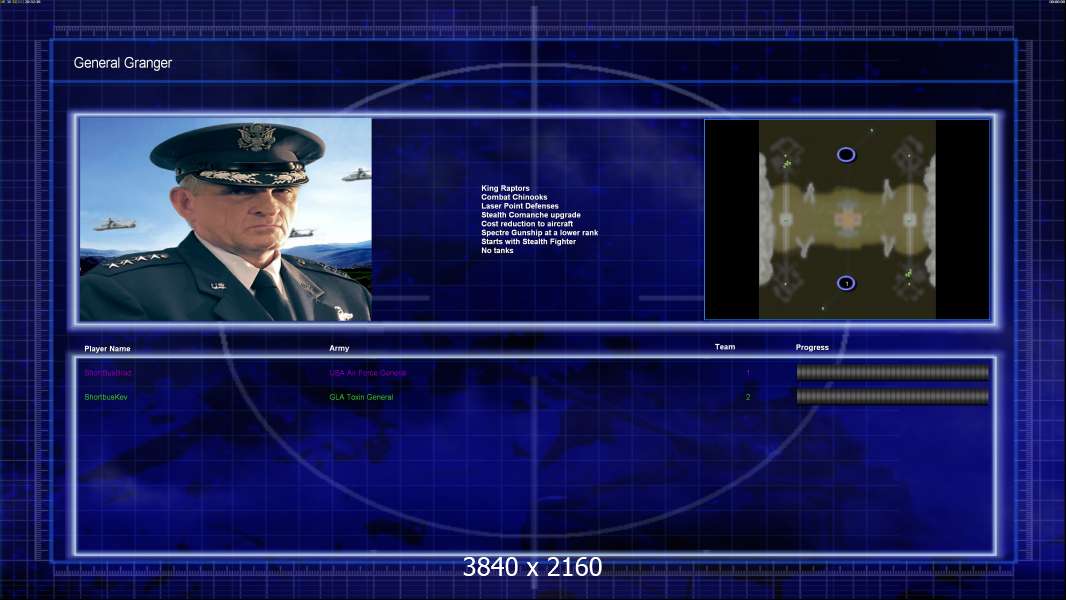This screenshot has height=600, width=1066.
Task: Select the upper start position circle on map
Action: 846,155
